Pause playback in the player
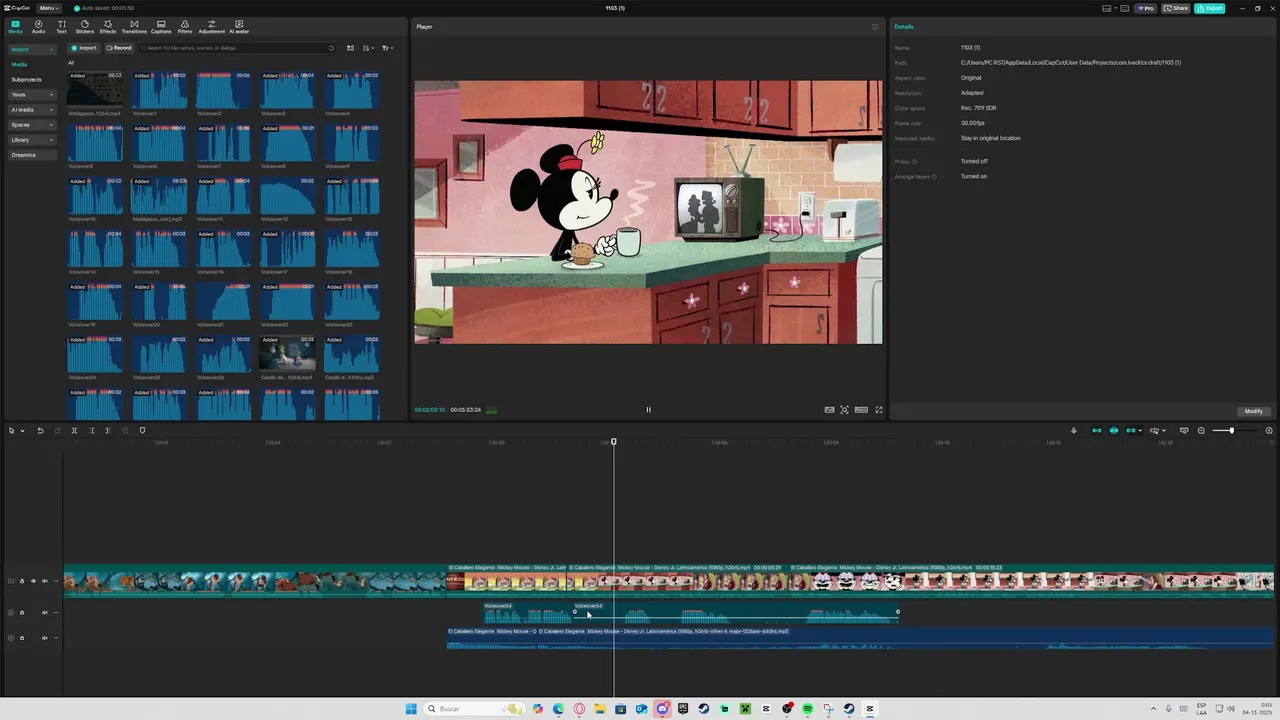Image resolution: width=1280 pixels, height=720 pixels. click(x=648, y=409)
